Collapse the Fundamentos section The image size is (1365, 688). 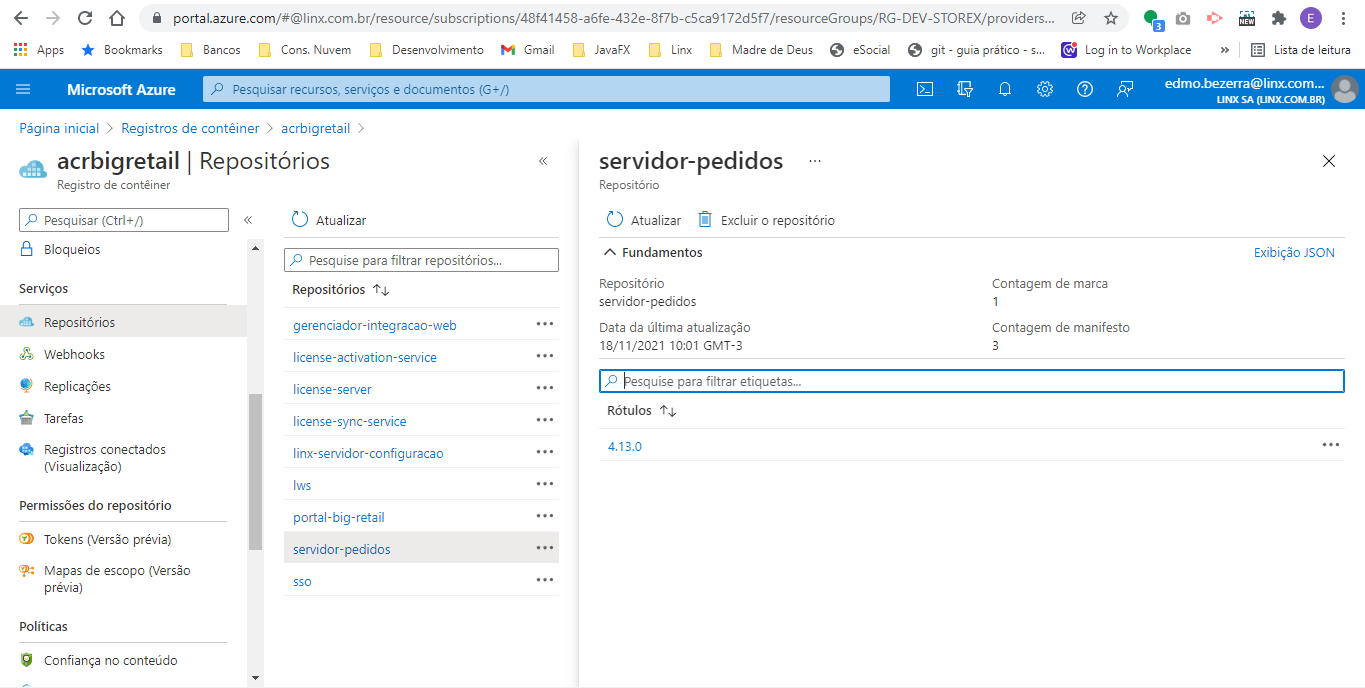610,253
